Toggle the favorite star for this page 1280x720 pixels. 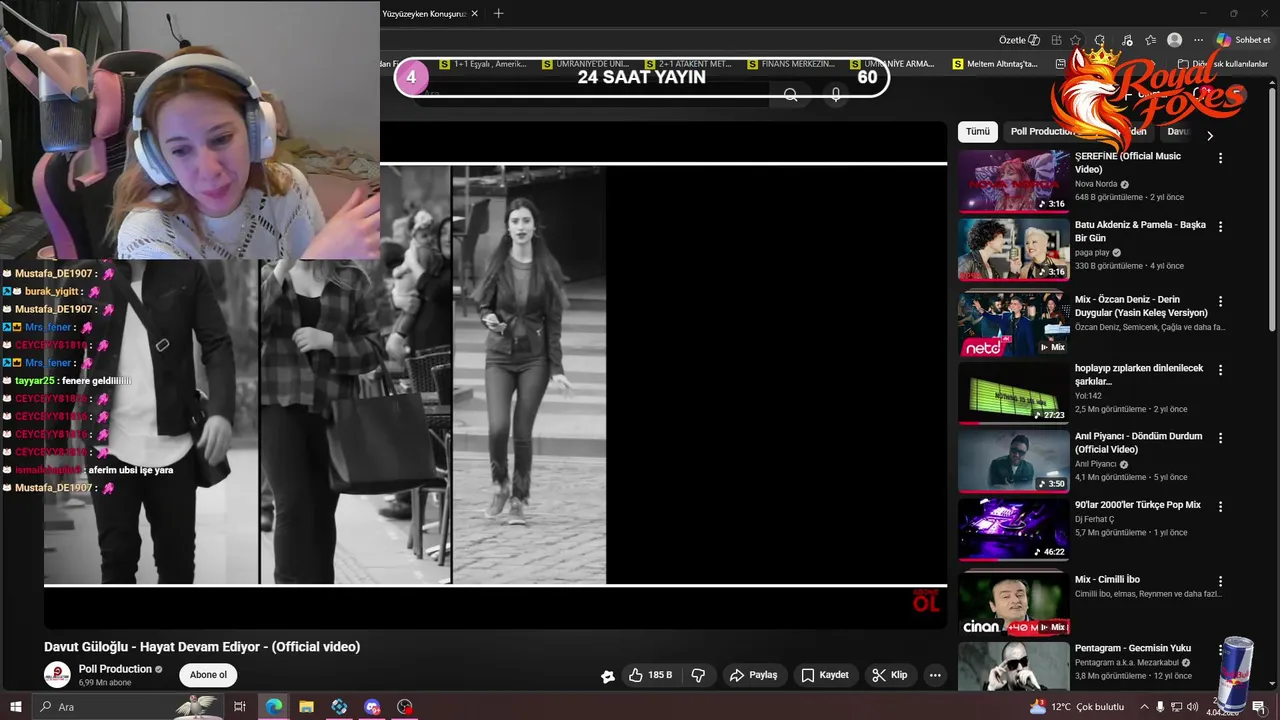coord(1075,40)
